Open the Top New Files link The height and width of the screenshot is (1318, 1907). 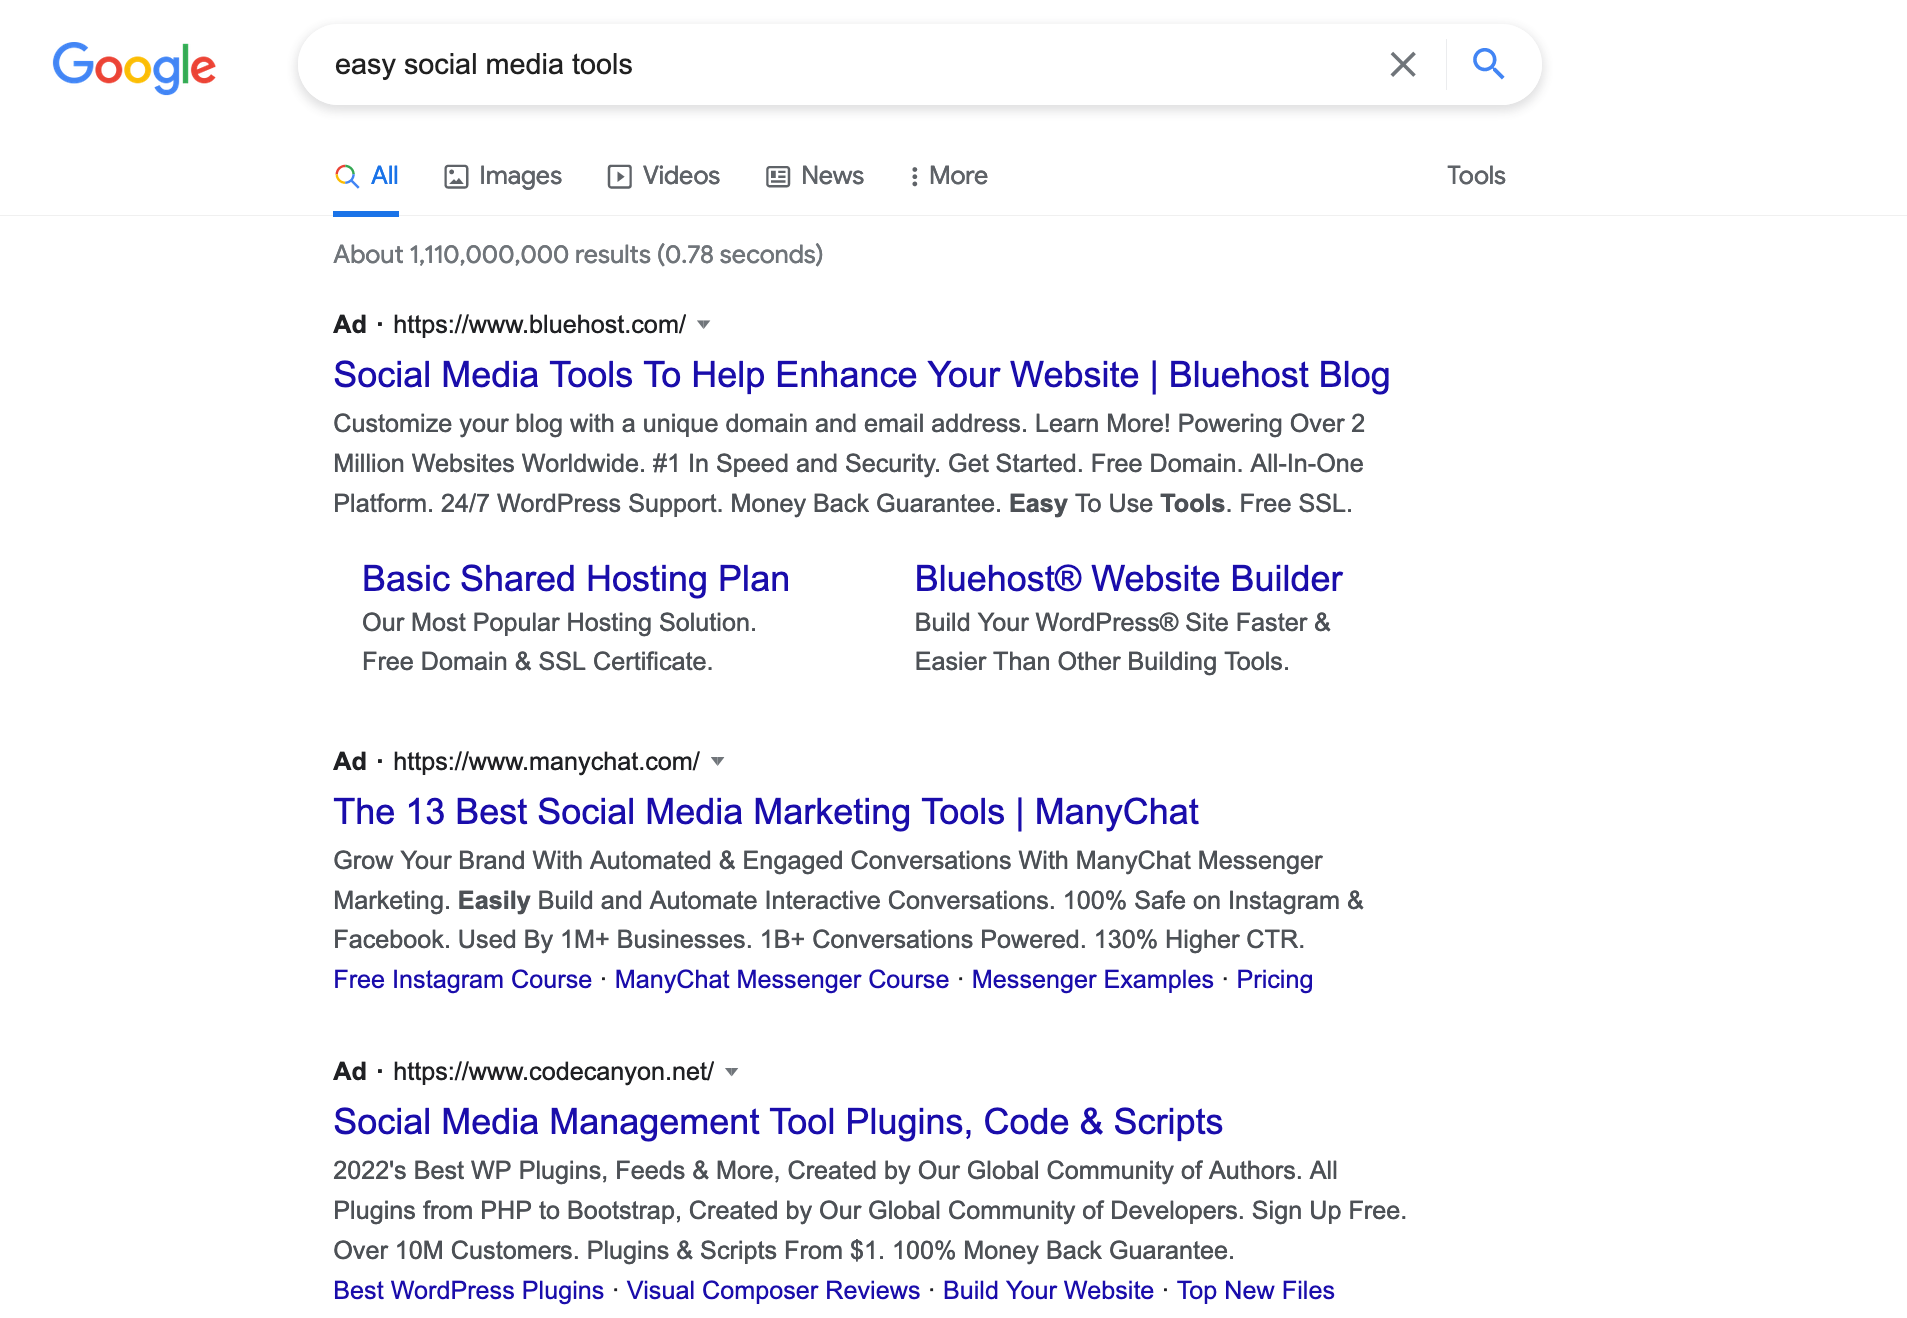[x=1256, y=1291]
